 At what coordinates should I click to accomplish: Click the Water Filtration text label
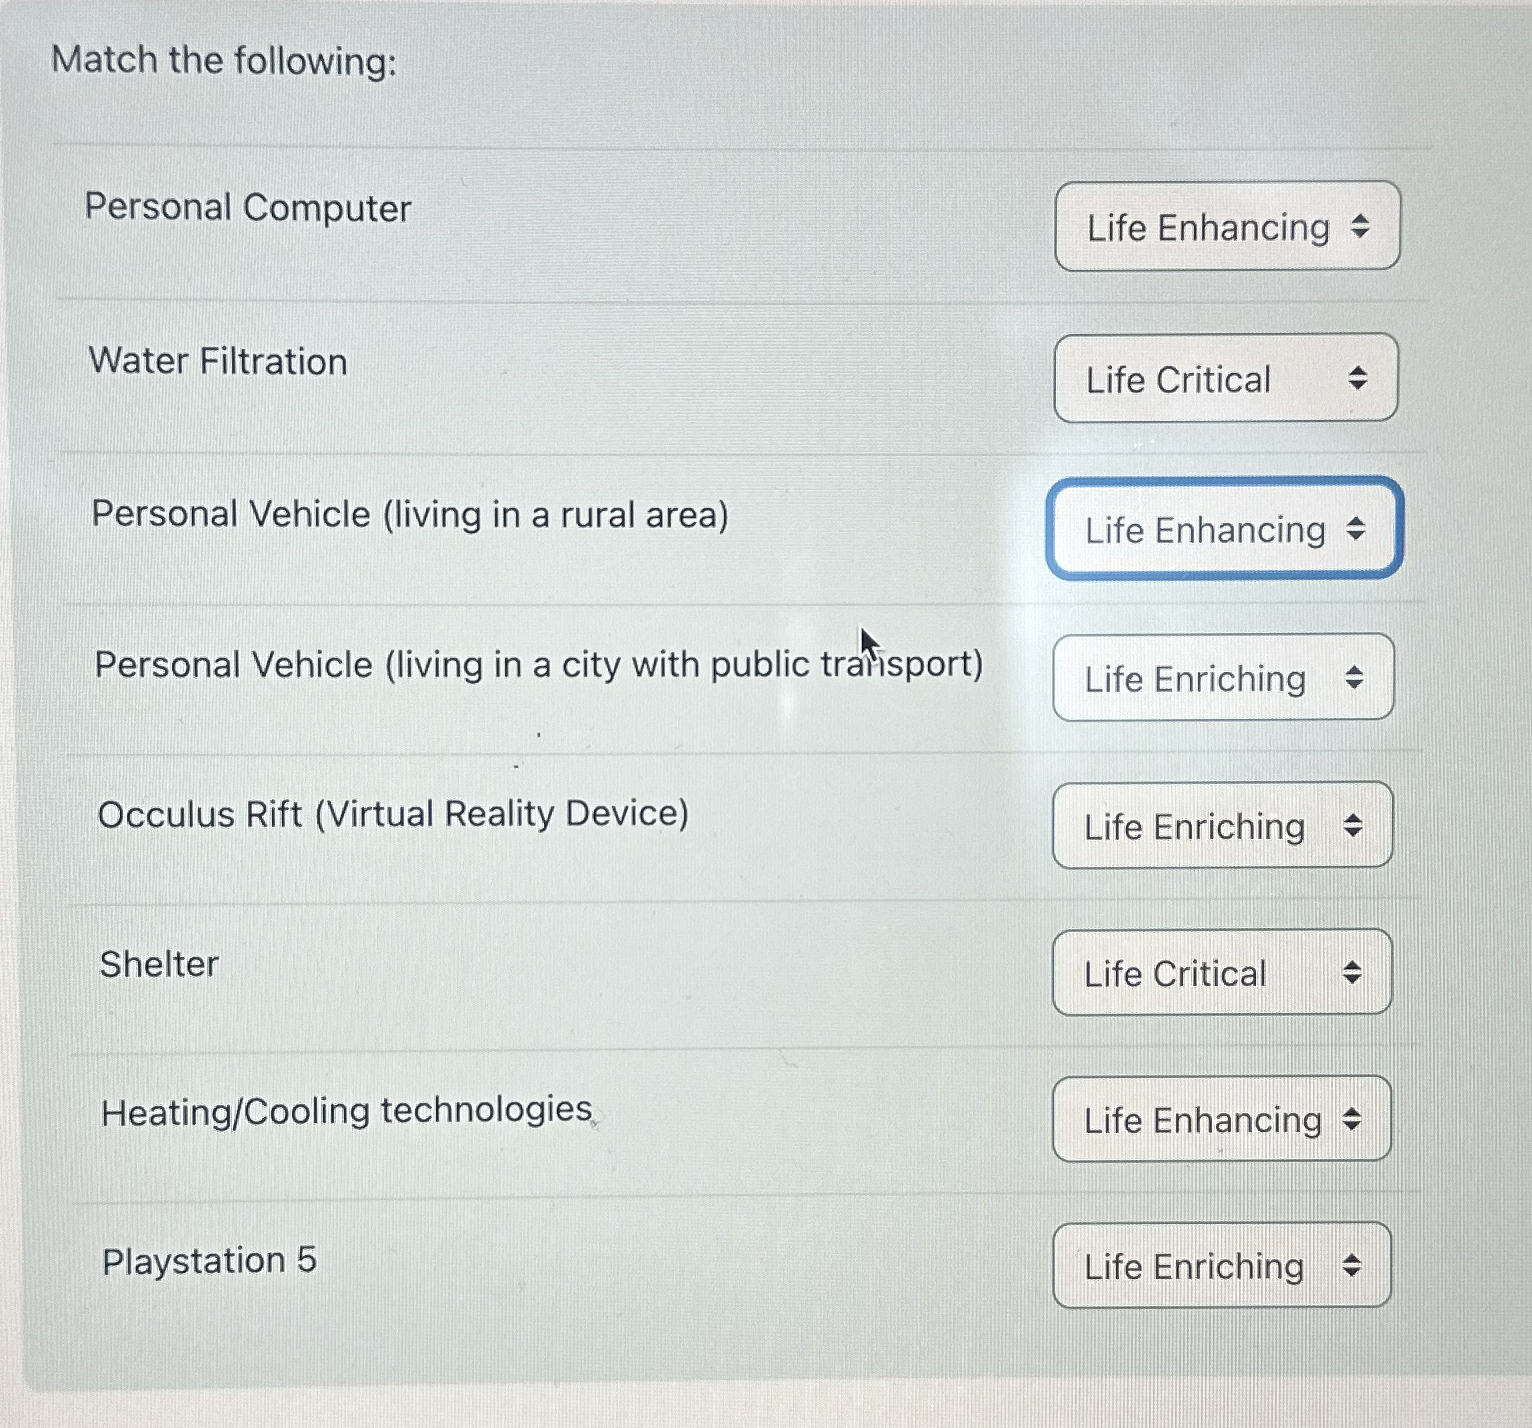click(x=216, y=362)
